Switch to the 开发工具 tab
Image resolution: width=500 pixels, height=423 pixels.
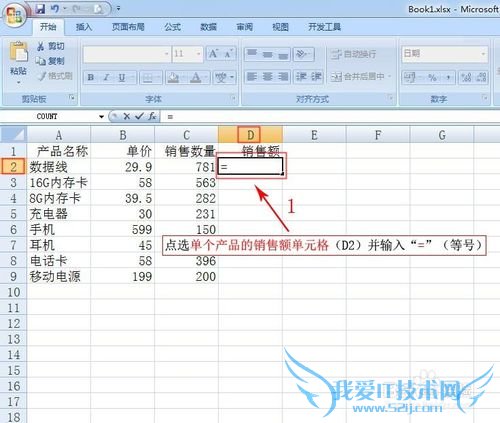(324, 27)
